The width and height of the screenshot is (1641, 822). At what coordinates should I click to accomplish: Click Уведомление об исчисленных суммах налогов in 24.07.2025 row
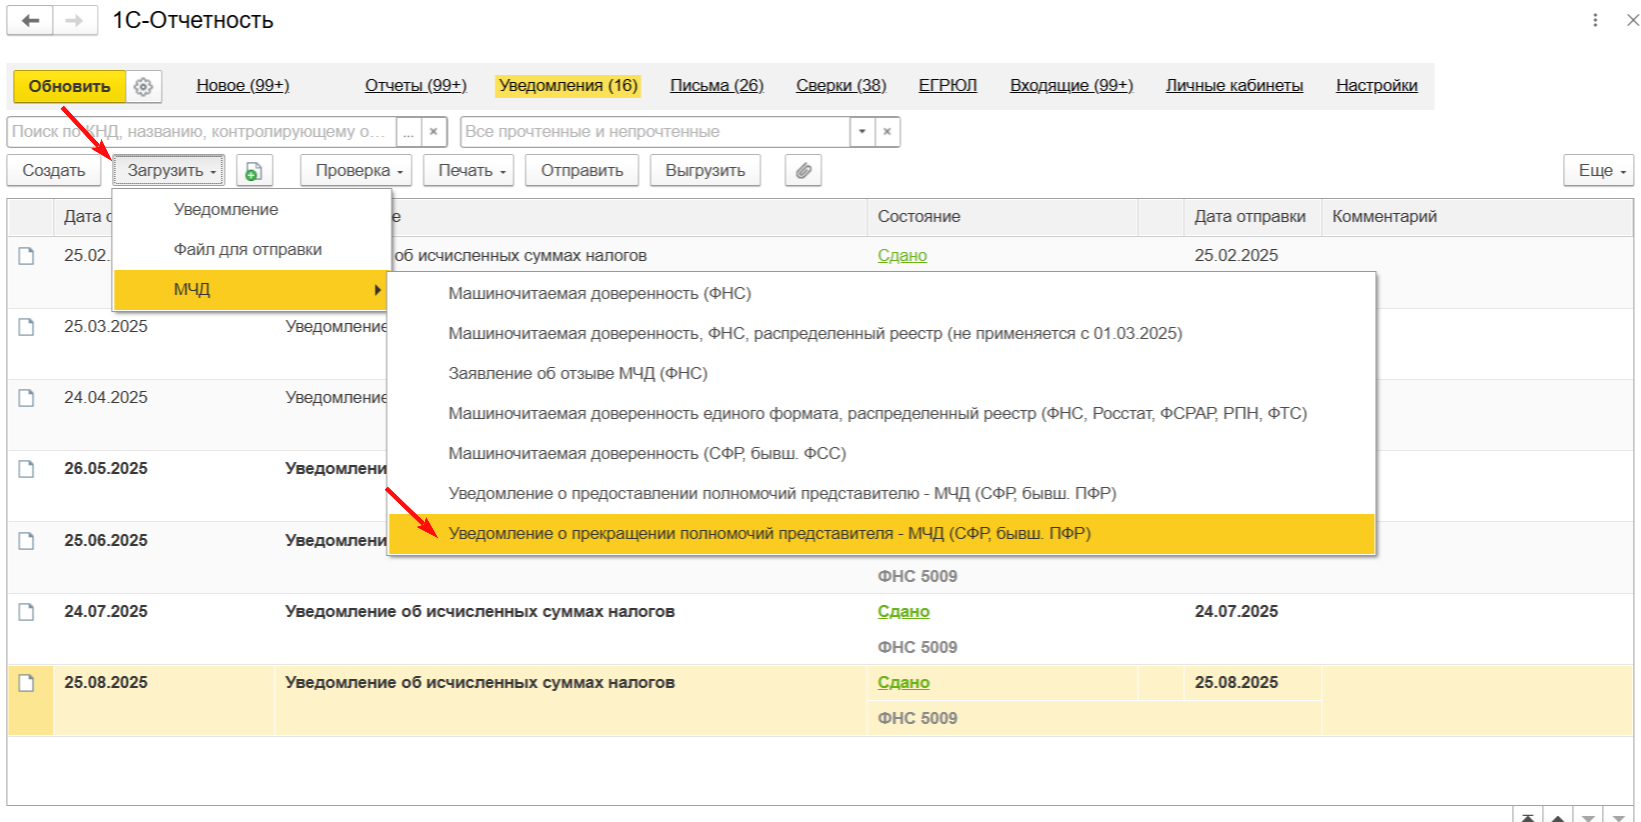click(480, 612)
